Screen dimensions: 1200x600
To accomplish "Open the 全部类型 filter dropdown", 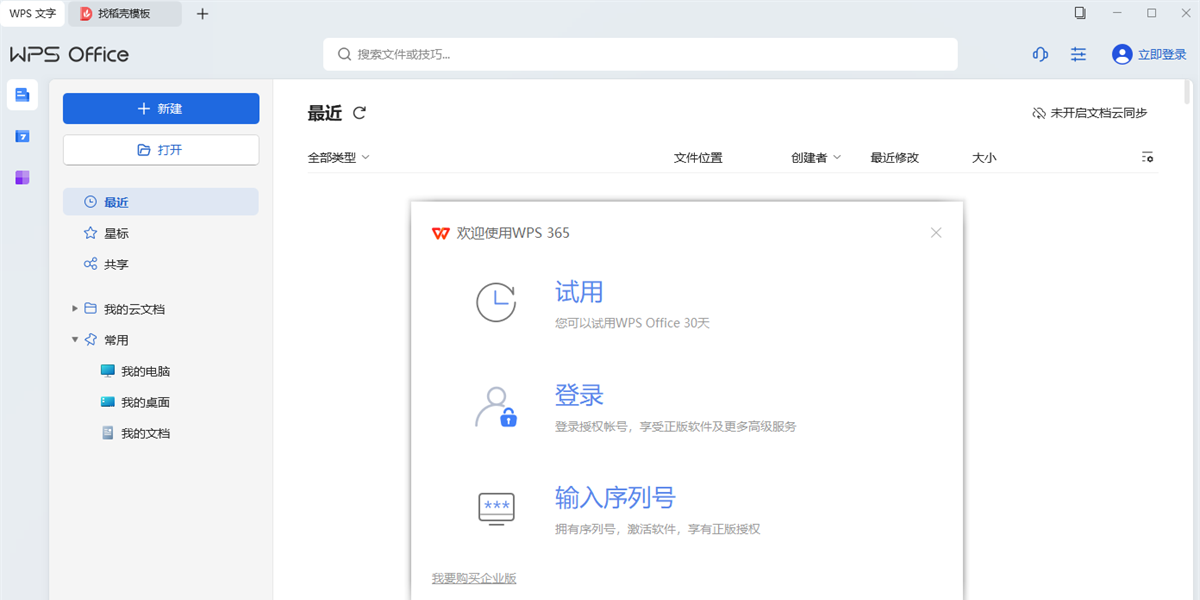I will pos(338,157).
